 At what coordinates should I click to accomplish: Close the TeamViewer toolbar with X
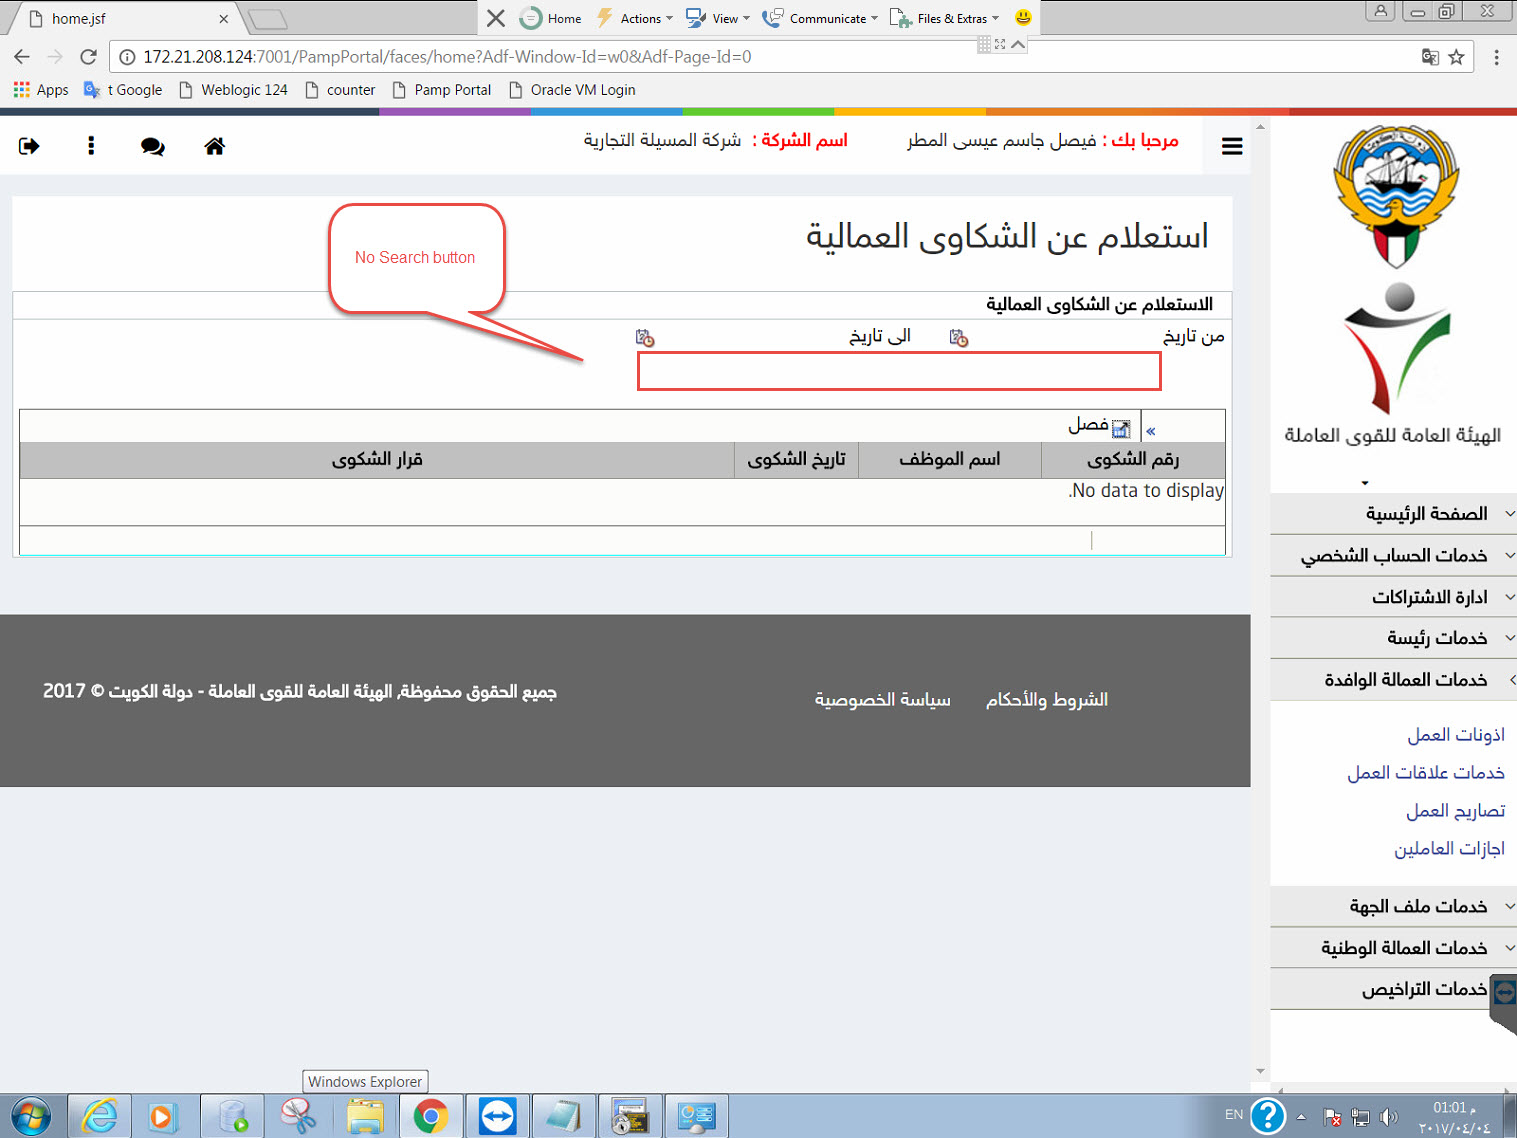coord(496,18)
